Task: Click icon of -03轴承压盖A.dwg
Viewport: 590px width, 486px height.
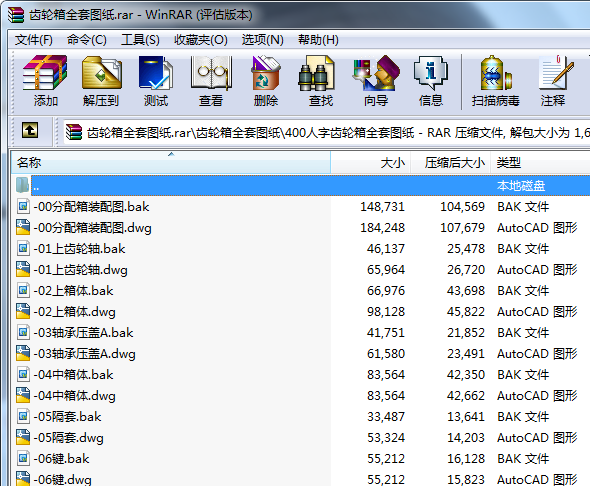Action: 23,354
